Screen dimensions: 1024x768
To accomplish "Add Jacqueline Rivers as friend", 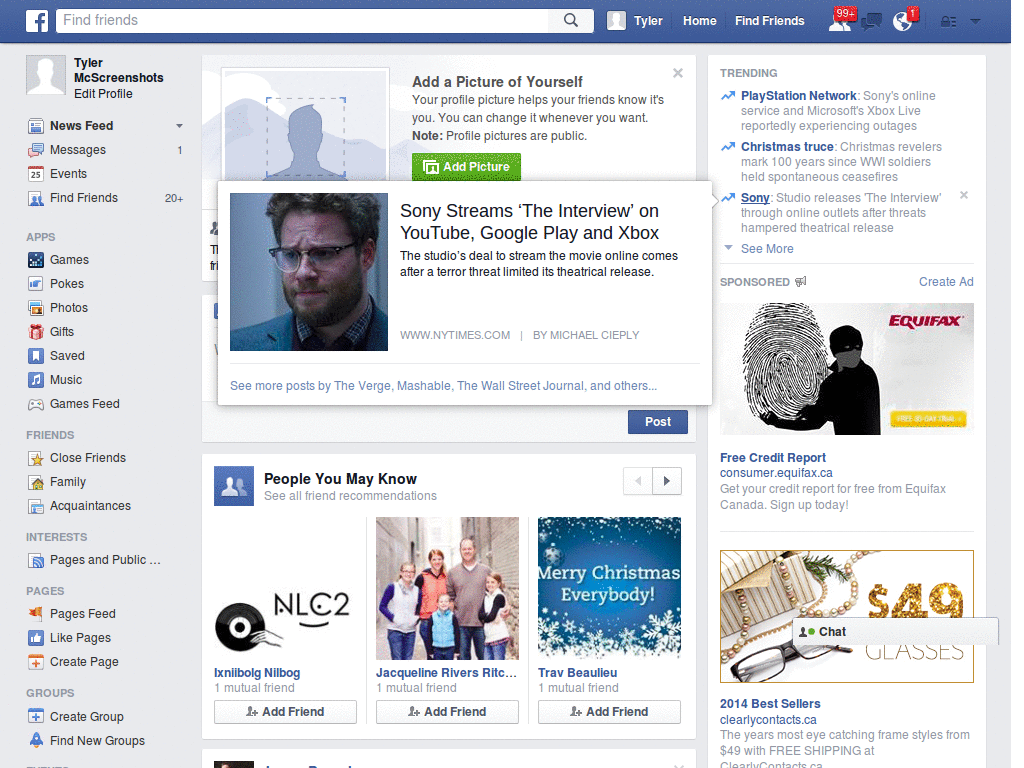I will tap(447, 712).
